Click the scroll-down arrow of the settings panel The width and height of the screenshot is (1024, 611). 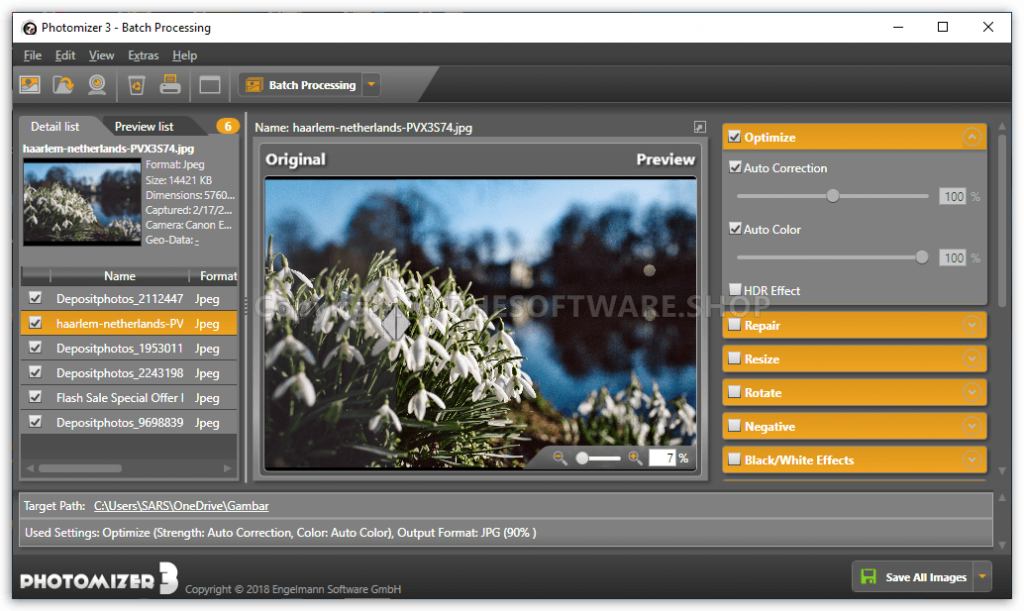pos(1002,471)
